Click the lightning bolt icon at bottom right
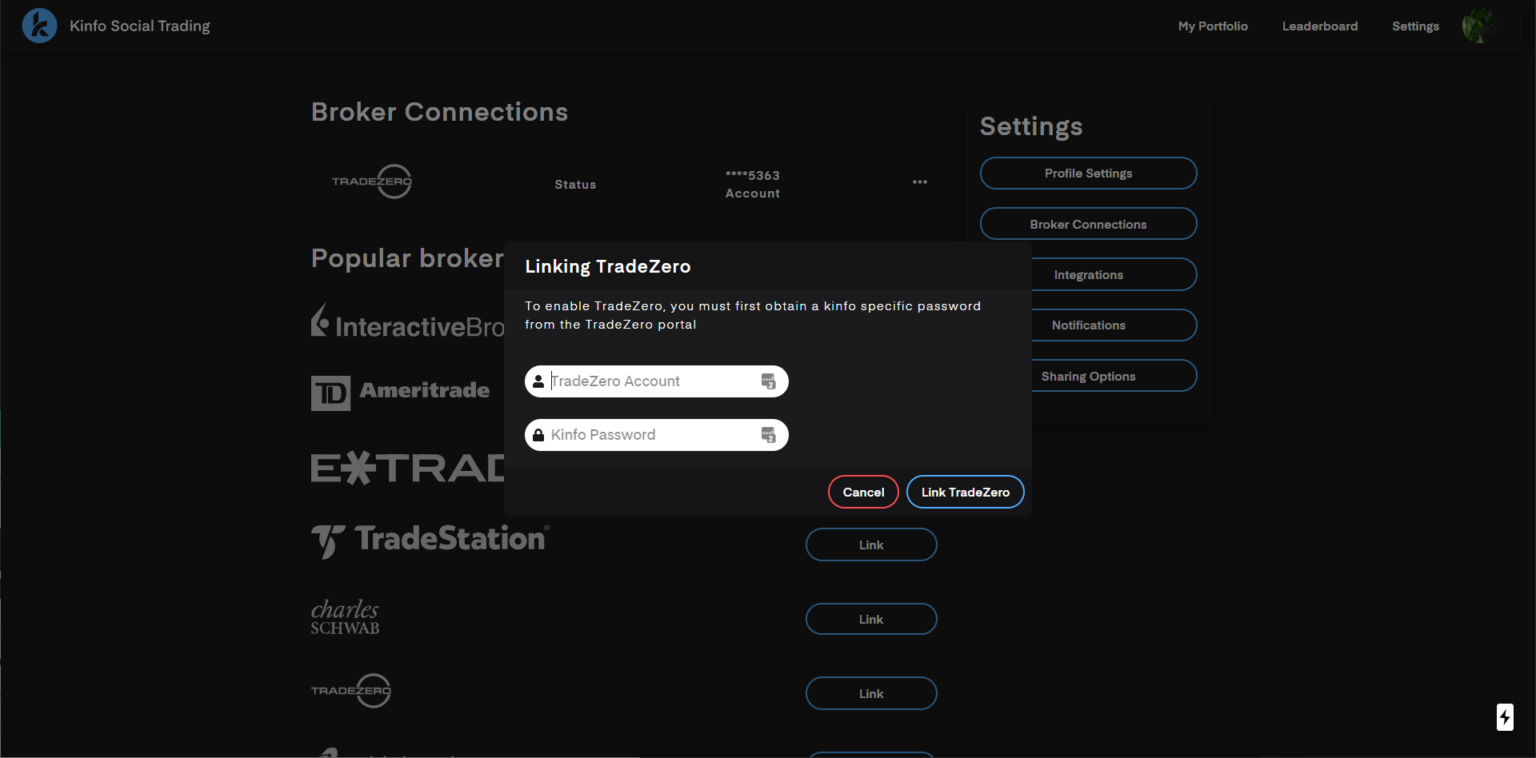1536x758 pixels. point(1504,717)
